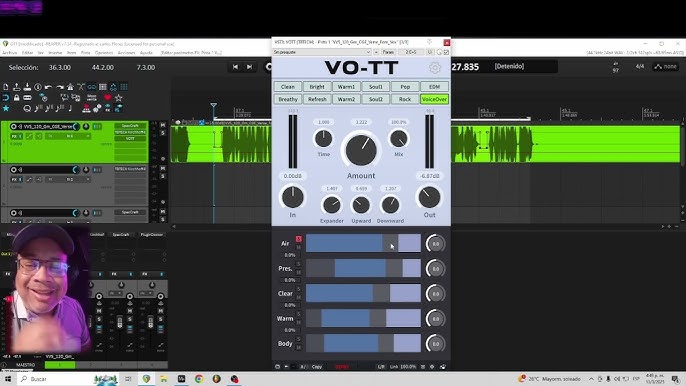
Task: Click record-arm circle on first track
Action: [14, 126]
